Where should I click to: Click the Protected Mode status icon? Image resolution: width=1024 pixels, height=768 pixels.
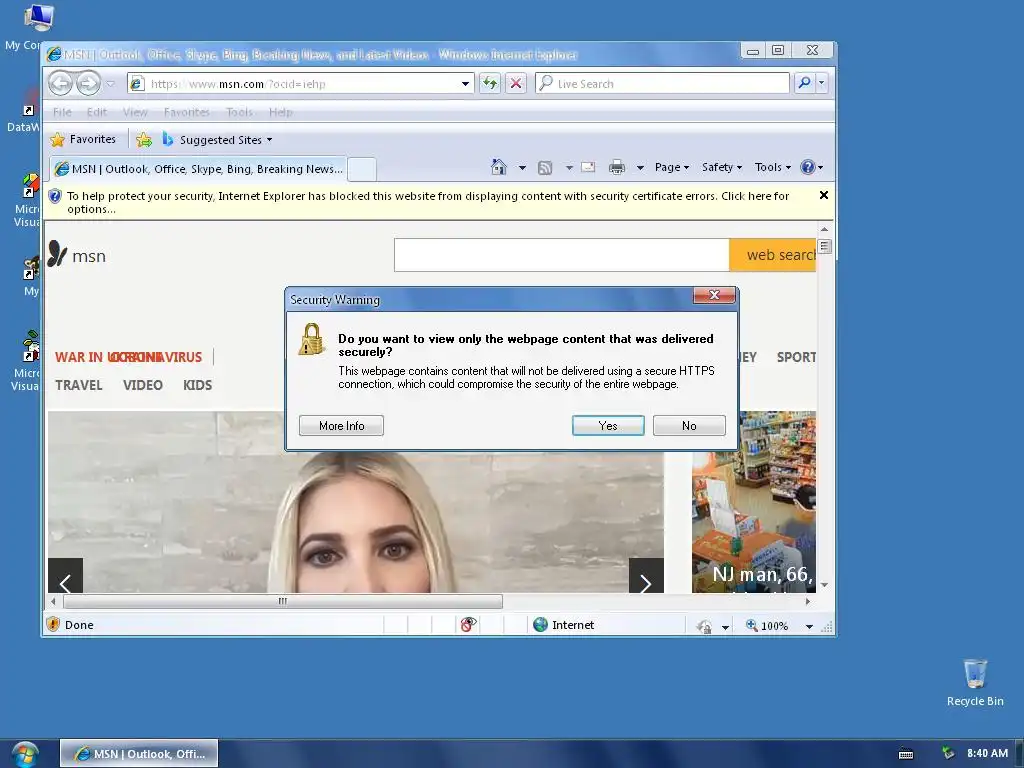coord(704,626)
